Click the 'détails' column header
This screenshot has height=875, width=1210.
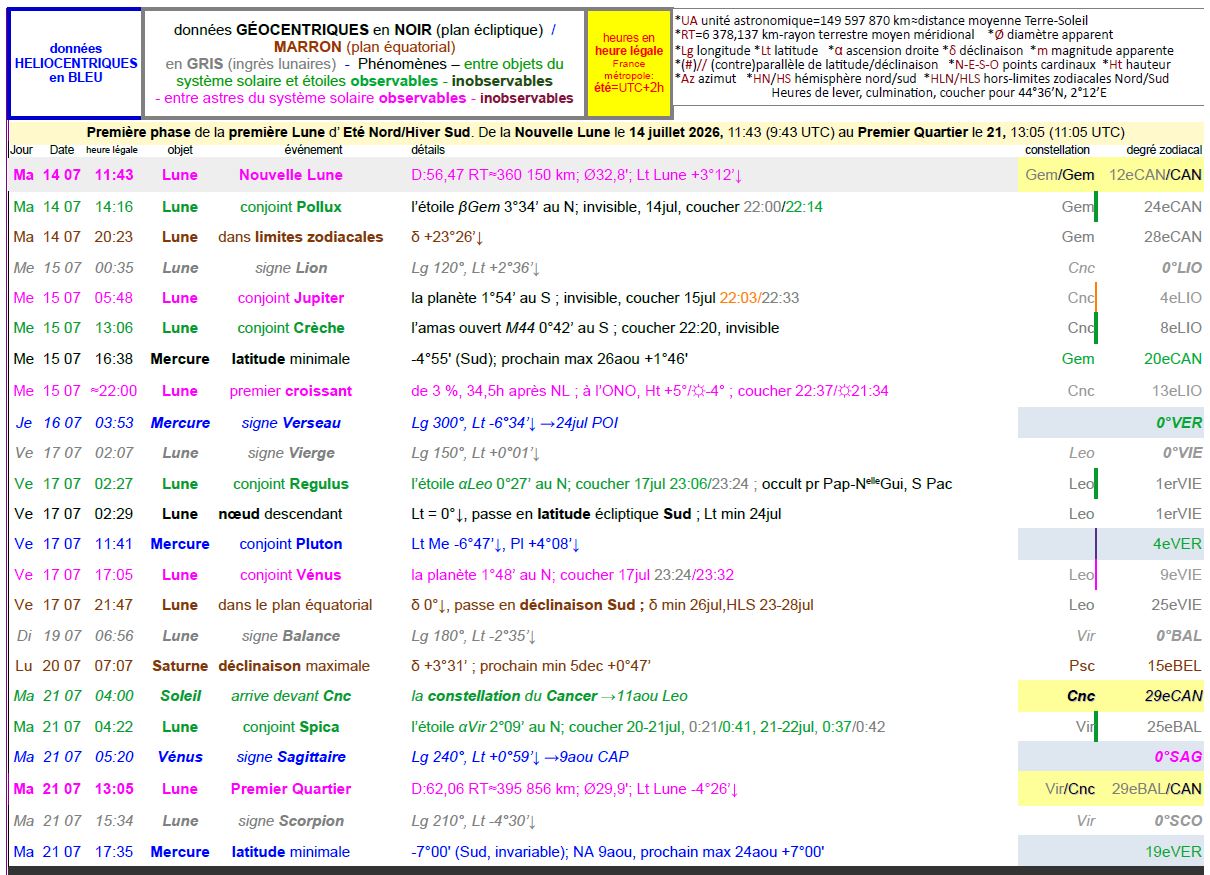[x=428, y=150]
